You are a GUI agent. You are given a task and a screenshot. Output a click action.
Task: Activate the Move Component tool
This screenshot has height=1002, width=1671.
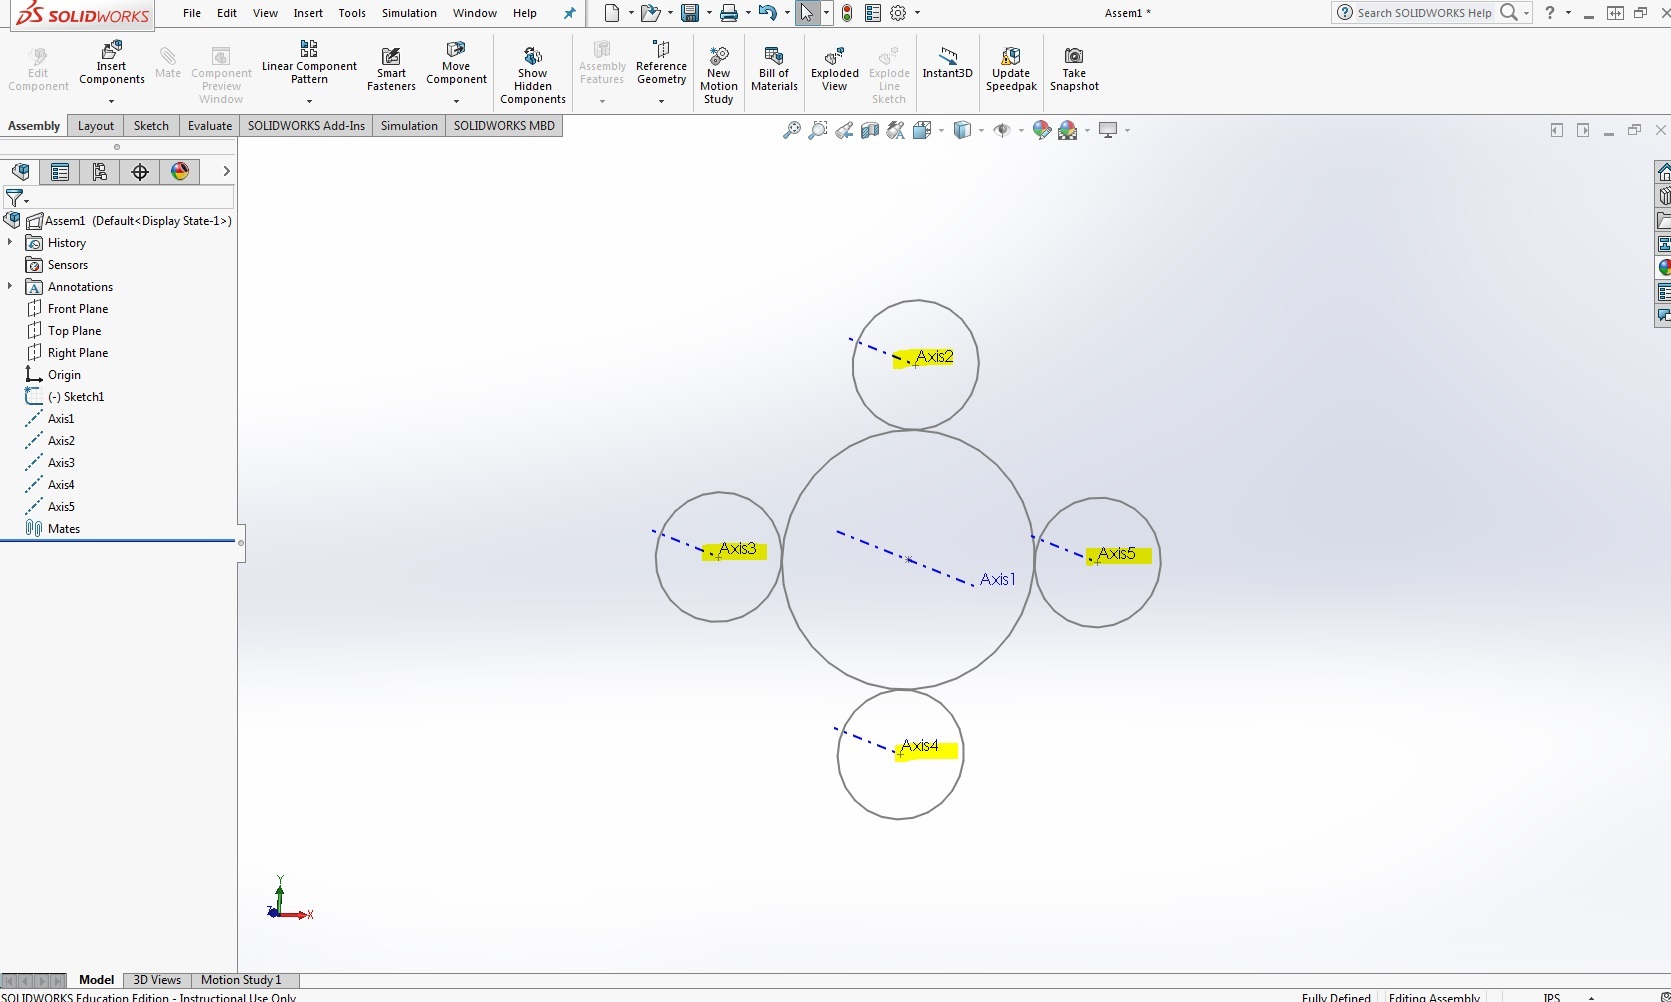(456, 63)
